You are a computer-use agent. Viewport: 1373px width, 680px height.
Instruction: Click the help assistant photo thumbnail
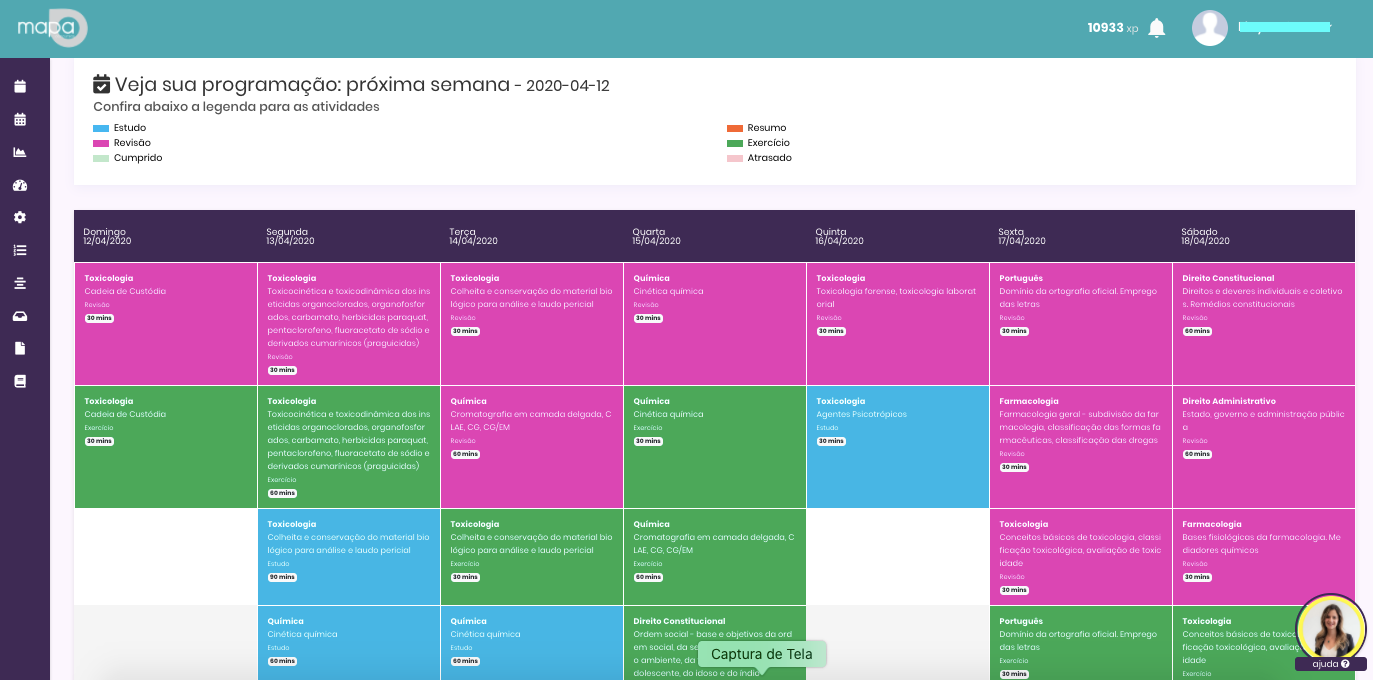1330,628
